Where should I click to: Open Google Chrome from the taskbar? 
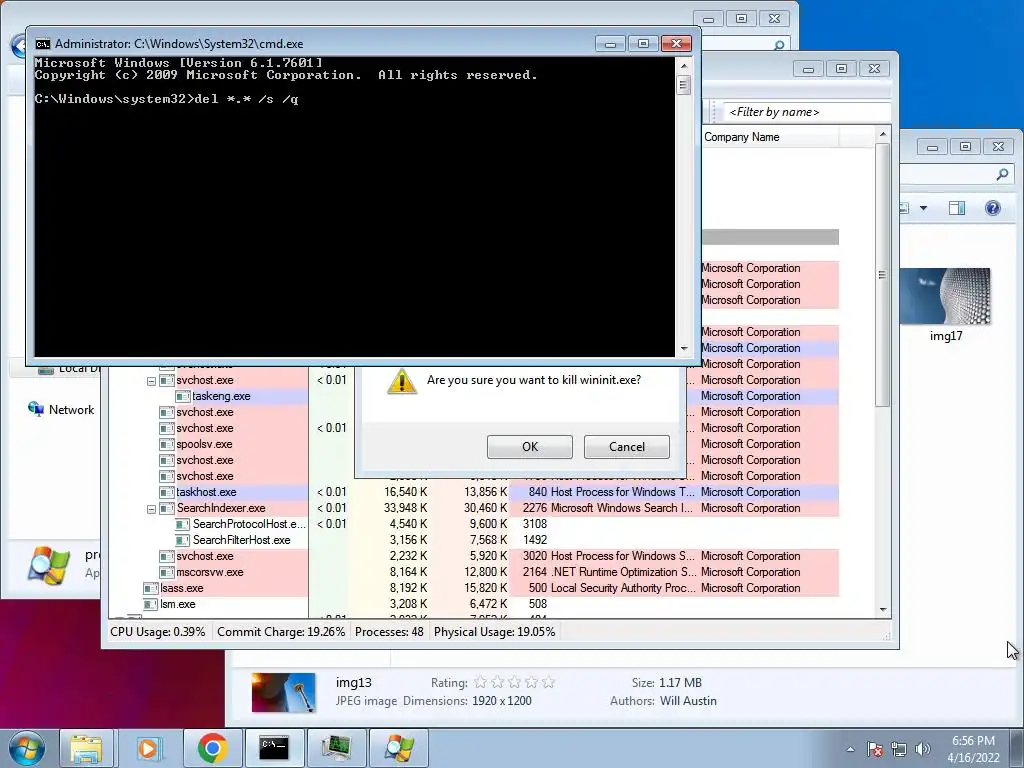coord(212,748)
